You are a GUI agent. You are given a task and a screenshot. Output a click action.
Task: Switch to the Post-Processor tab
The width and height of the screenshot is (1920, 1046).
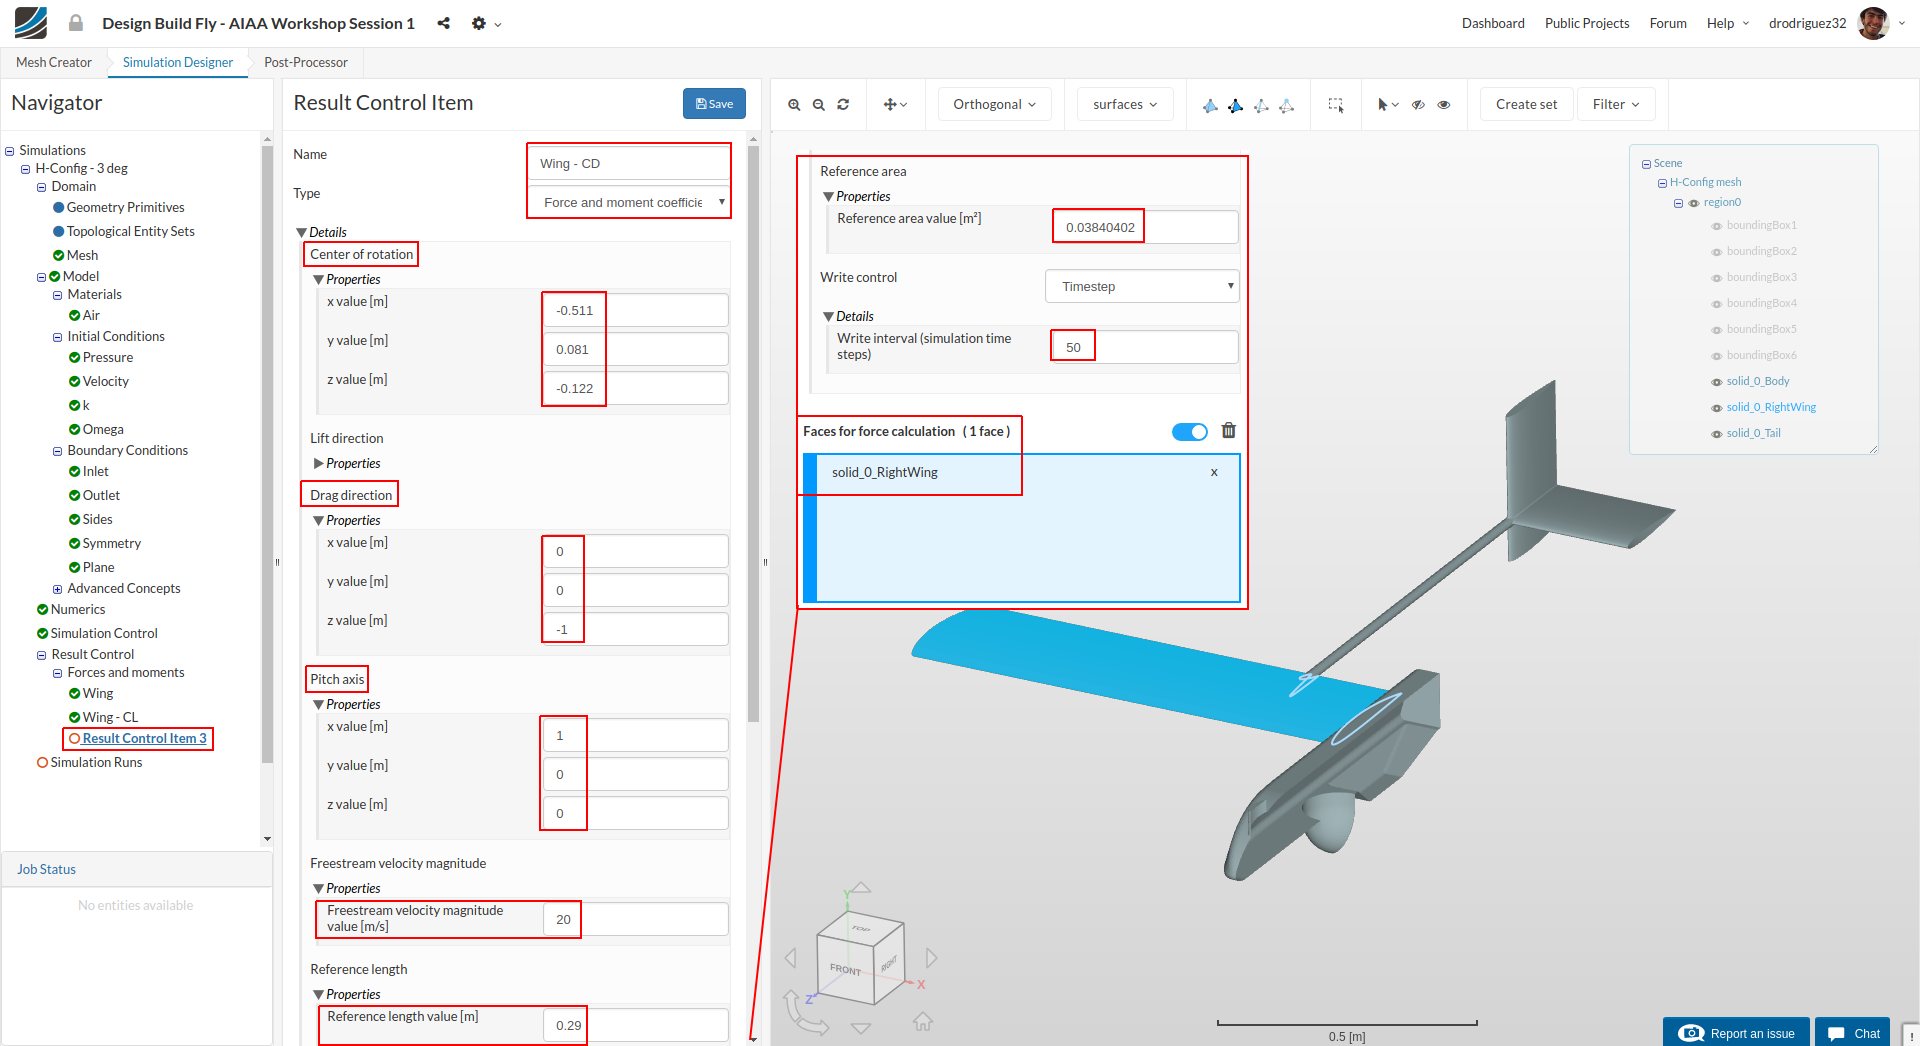click(x=306, y=62)
